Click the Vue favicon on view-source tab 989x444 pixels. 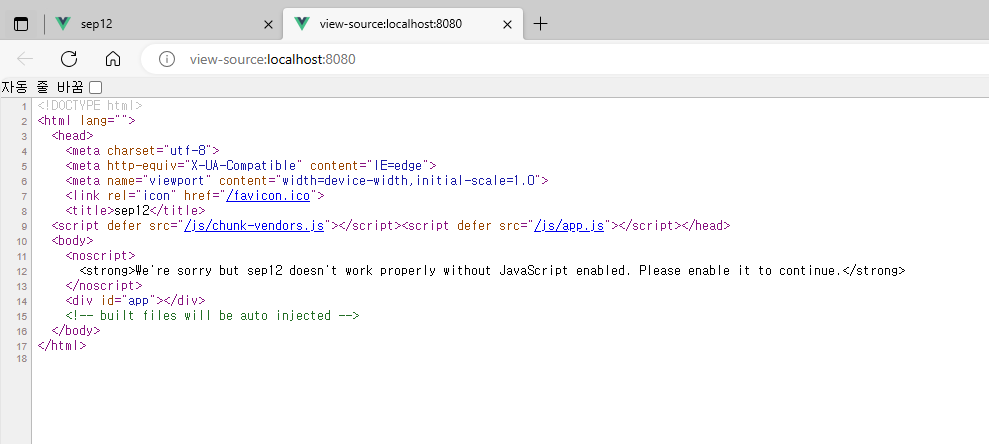[302, 24]
